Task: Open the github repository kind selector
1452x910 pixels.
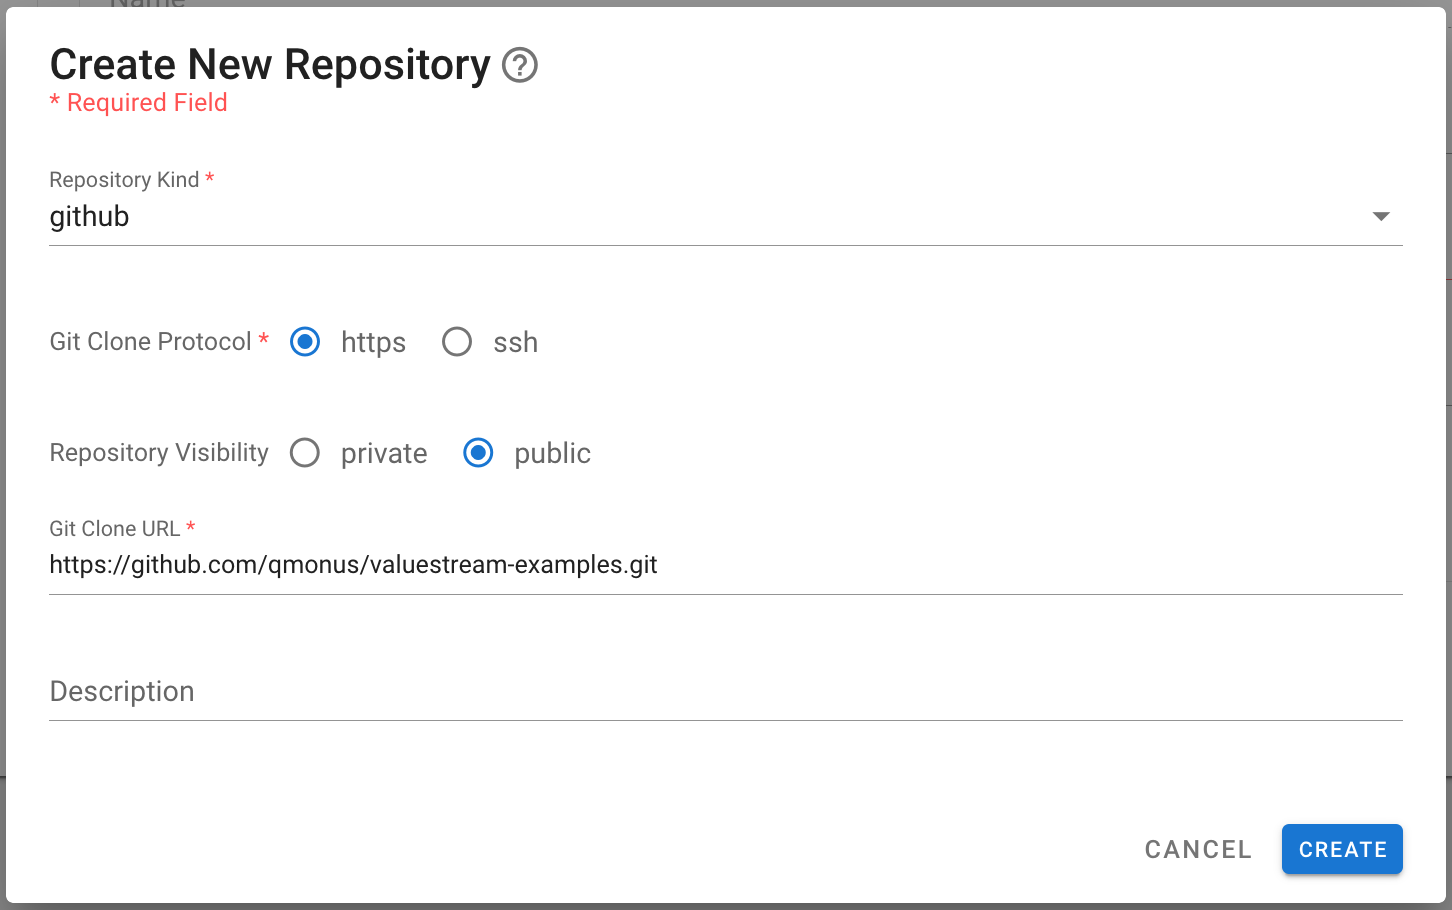Action: [x=700, y=217]
